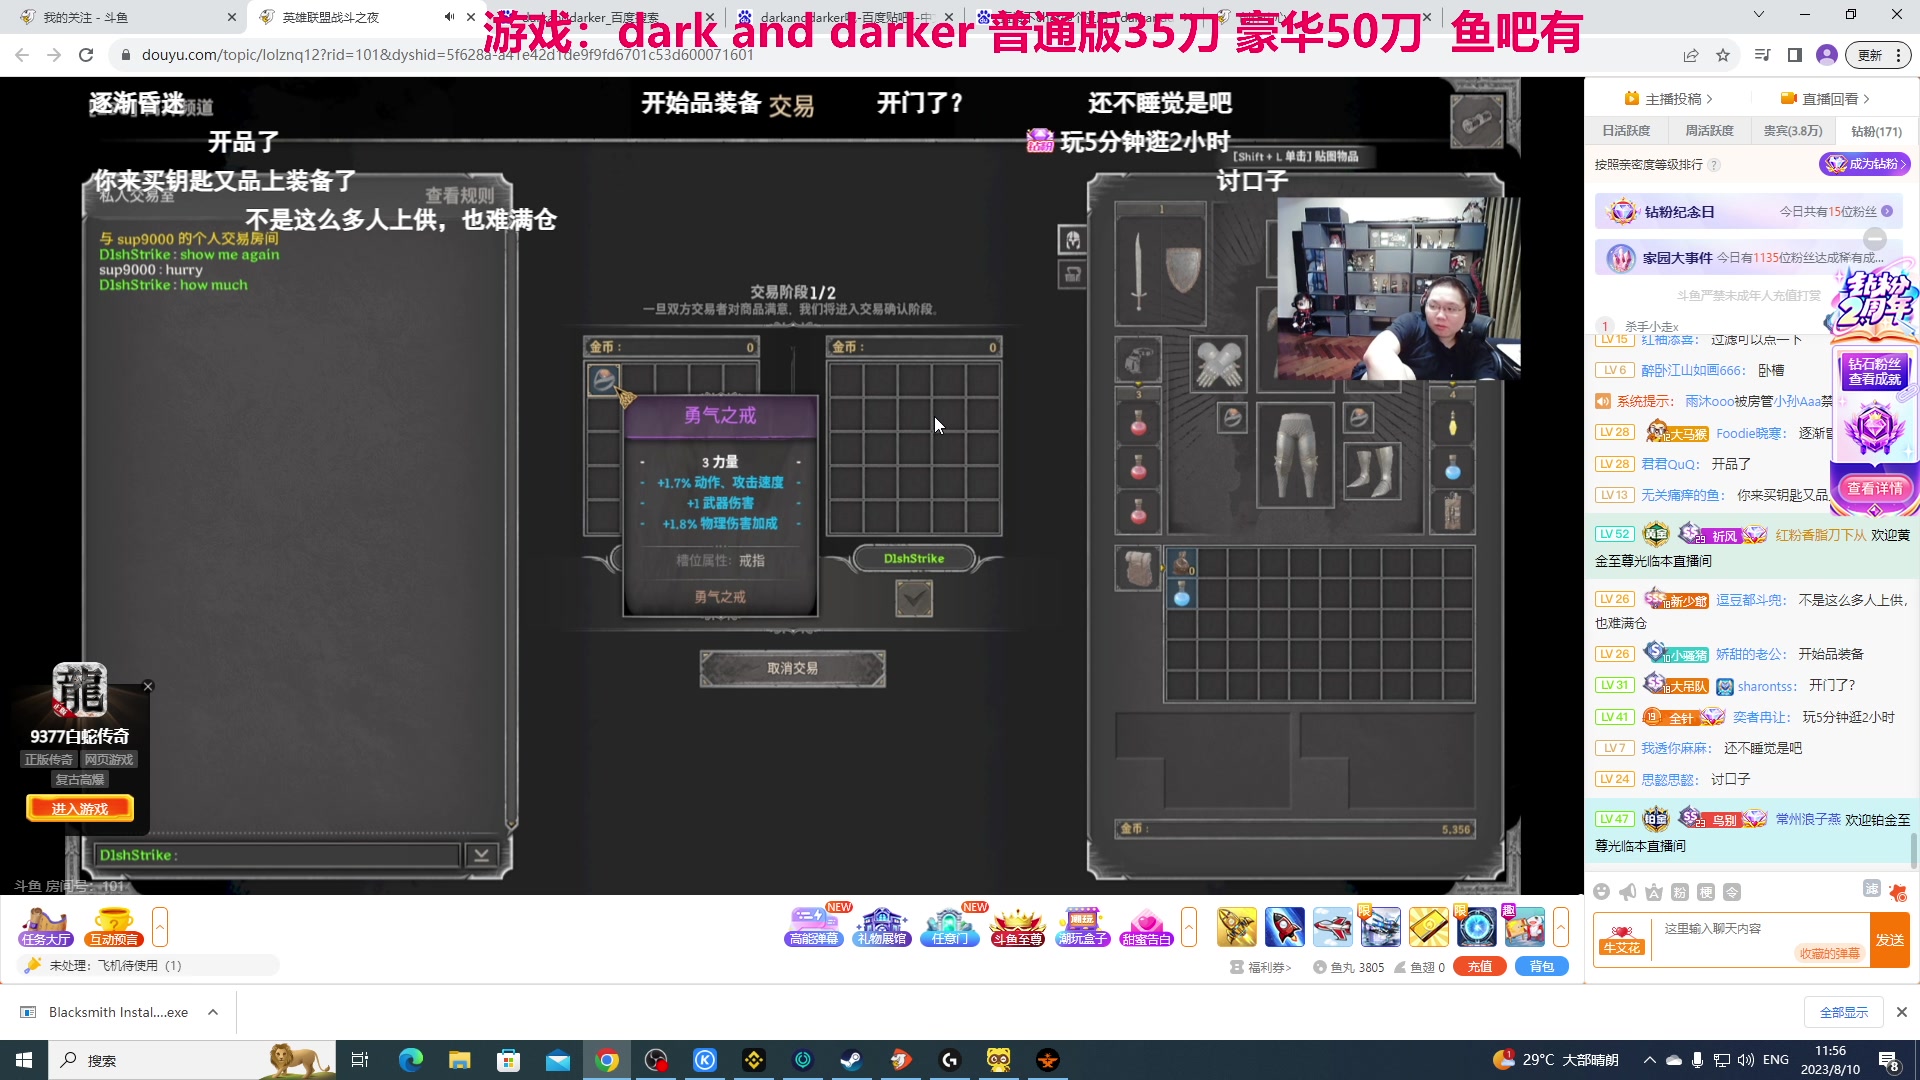
Task: Open the emoji picker in chat
Action: (x=1602, y=892)
